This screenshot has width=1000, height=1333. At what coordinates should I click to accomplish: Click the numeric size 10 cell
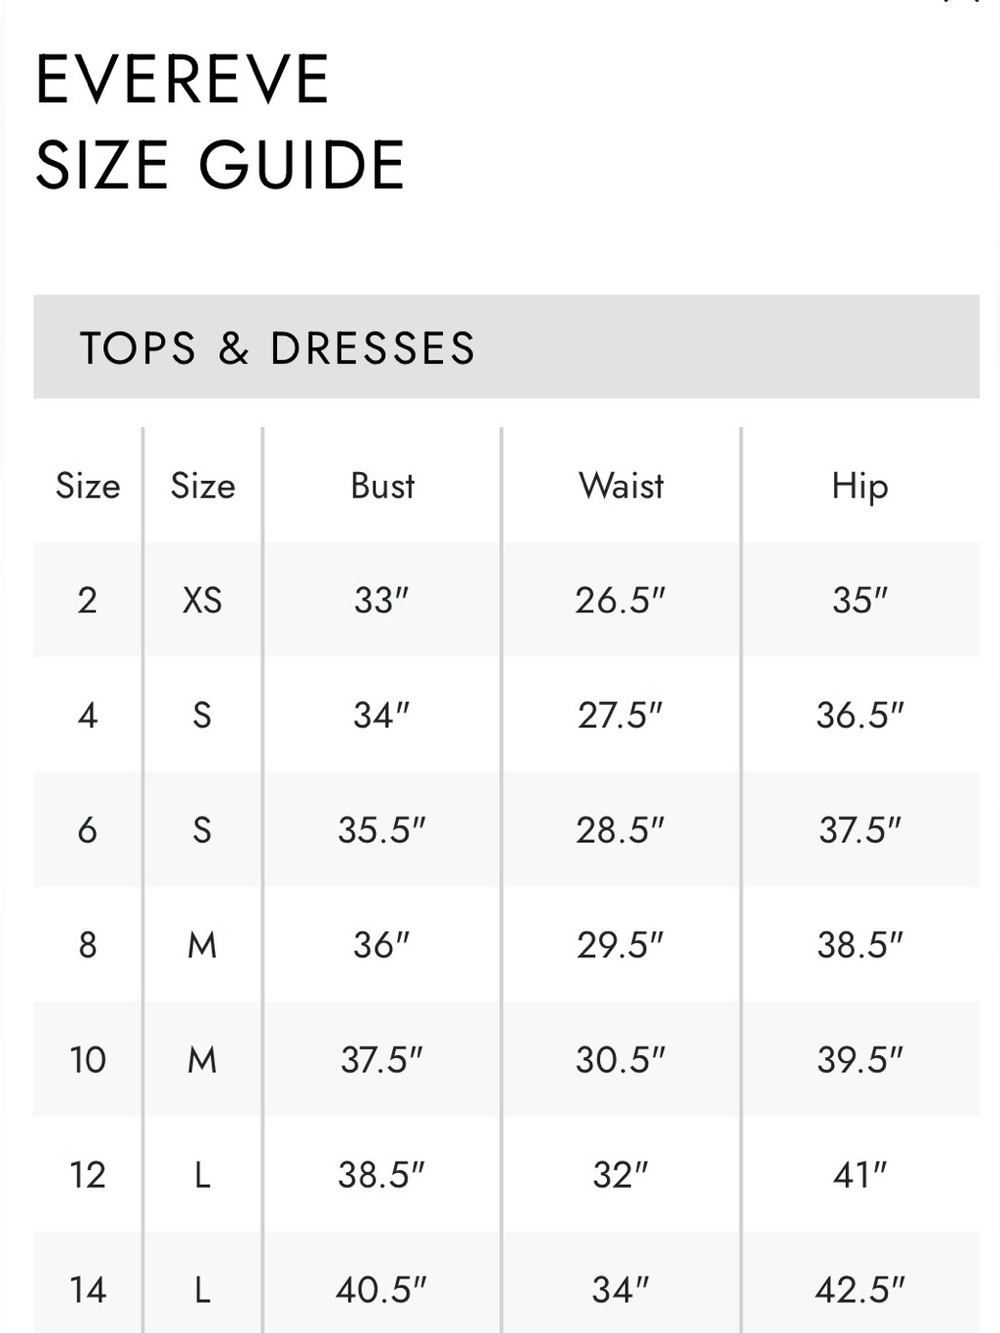(x=88, y=1060)
